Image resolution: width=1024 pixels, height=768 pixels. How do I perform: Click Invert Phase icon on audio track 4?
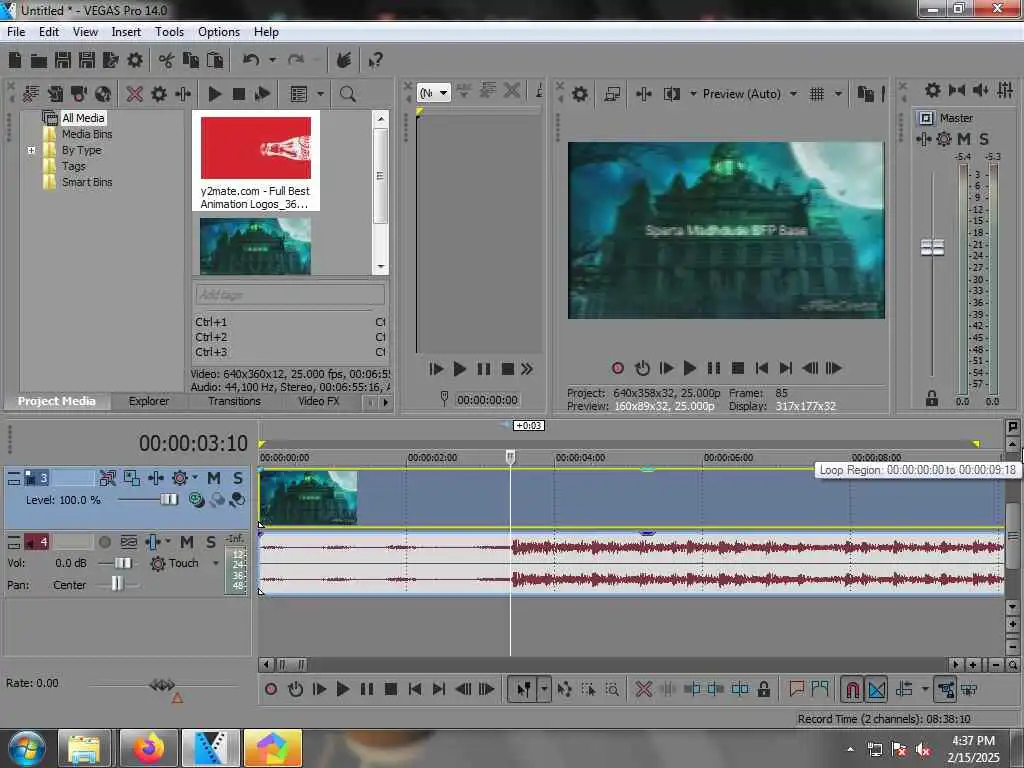[x=129, y=542]
